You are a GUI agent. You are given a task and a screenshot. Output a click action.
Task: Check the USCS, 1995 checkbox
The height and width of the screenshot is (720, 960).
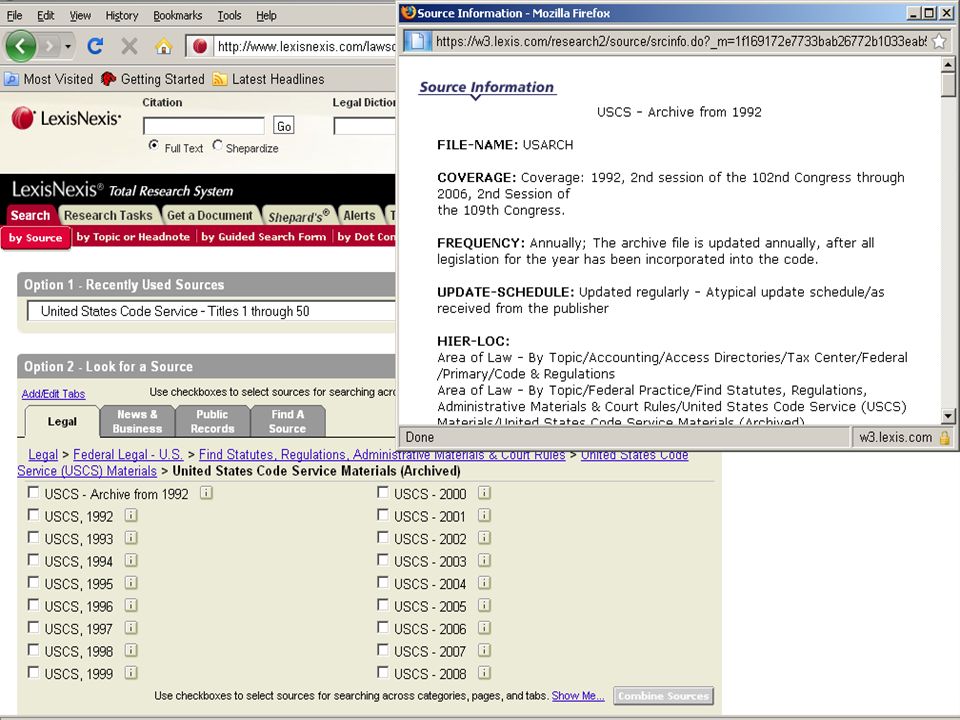(33, 582)
